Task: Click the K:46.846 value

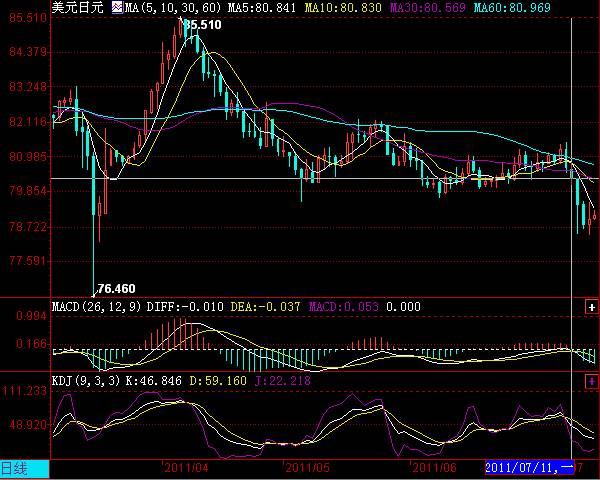Action: tap(153, 380)
